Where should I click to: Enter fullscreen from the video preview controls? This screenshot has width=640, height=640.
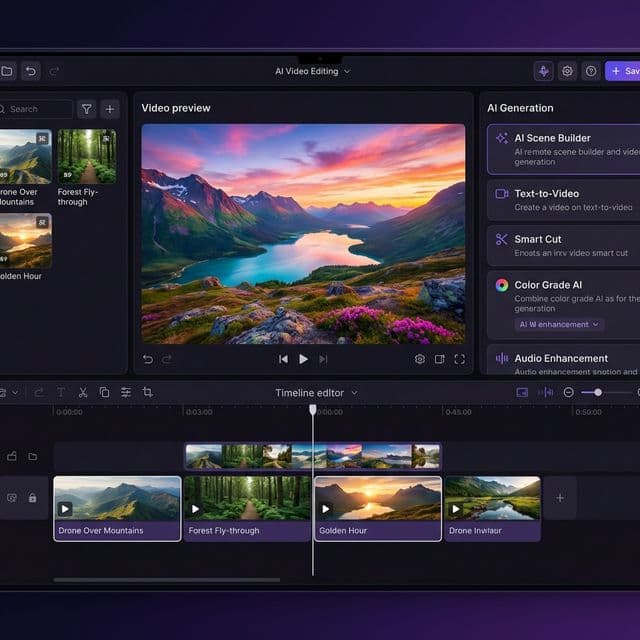click(460, 359)
